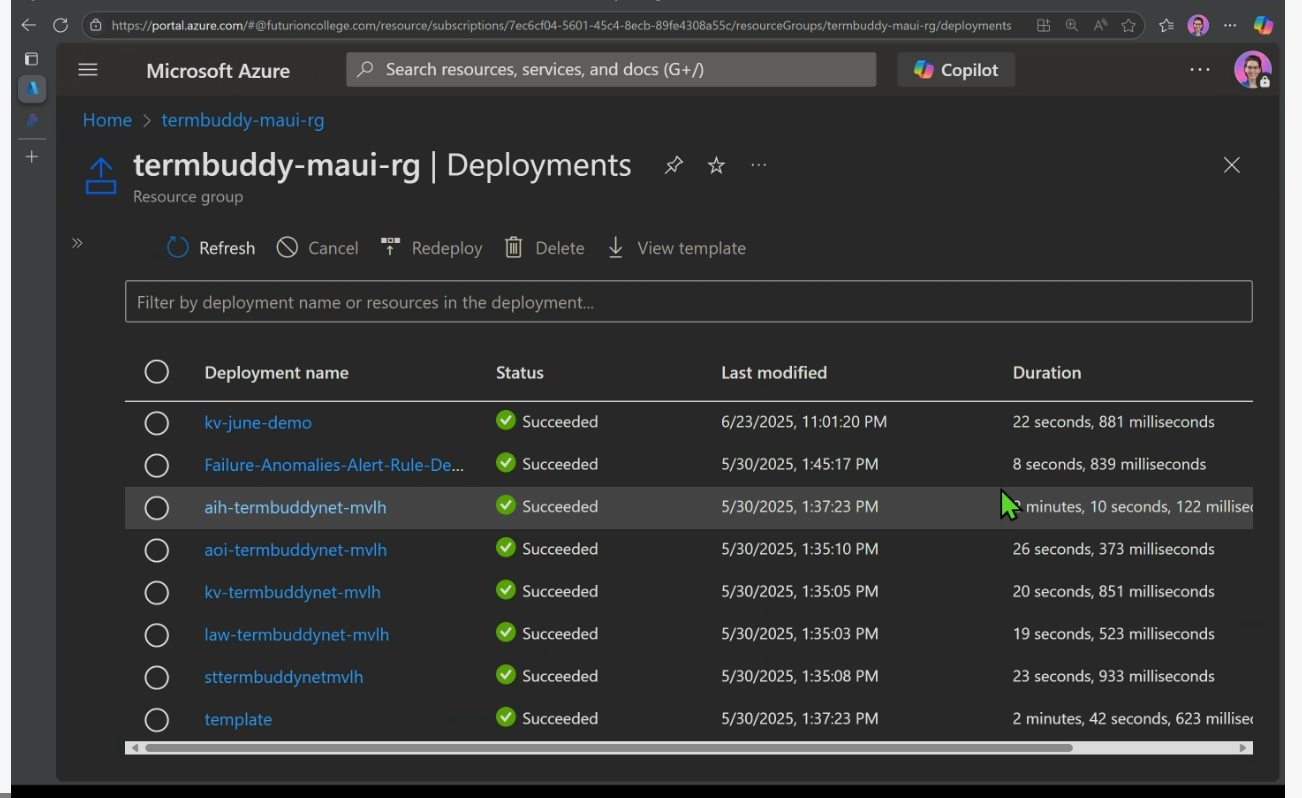Go to termbuddy-maui-rg breadcrumb

click(x=243, y=120)
